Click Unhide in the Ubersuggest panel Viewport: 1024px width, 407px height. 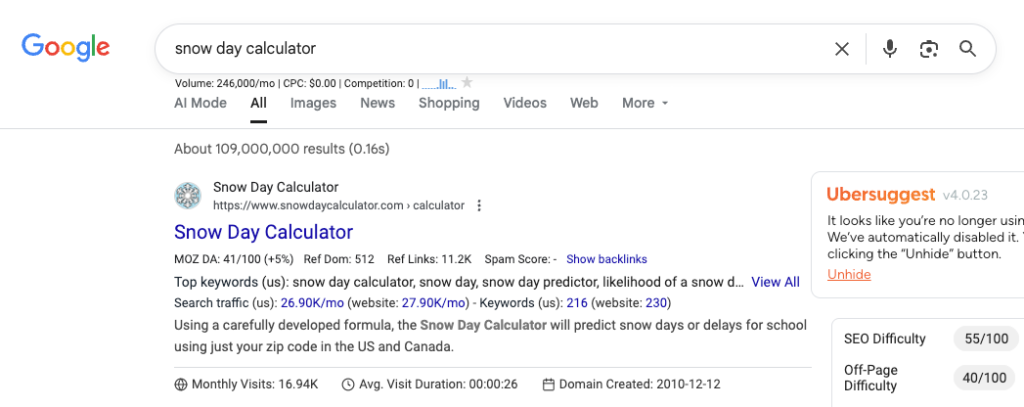(x=848, y=274)
